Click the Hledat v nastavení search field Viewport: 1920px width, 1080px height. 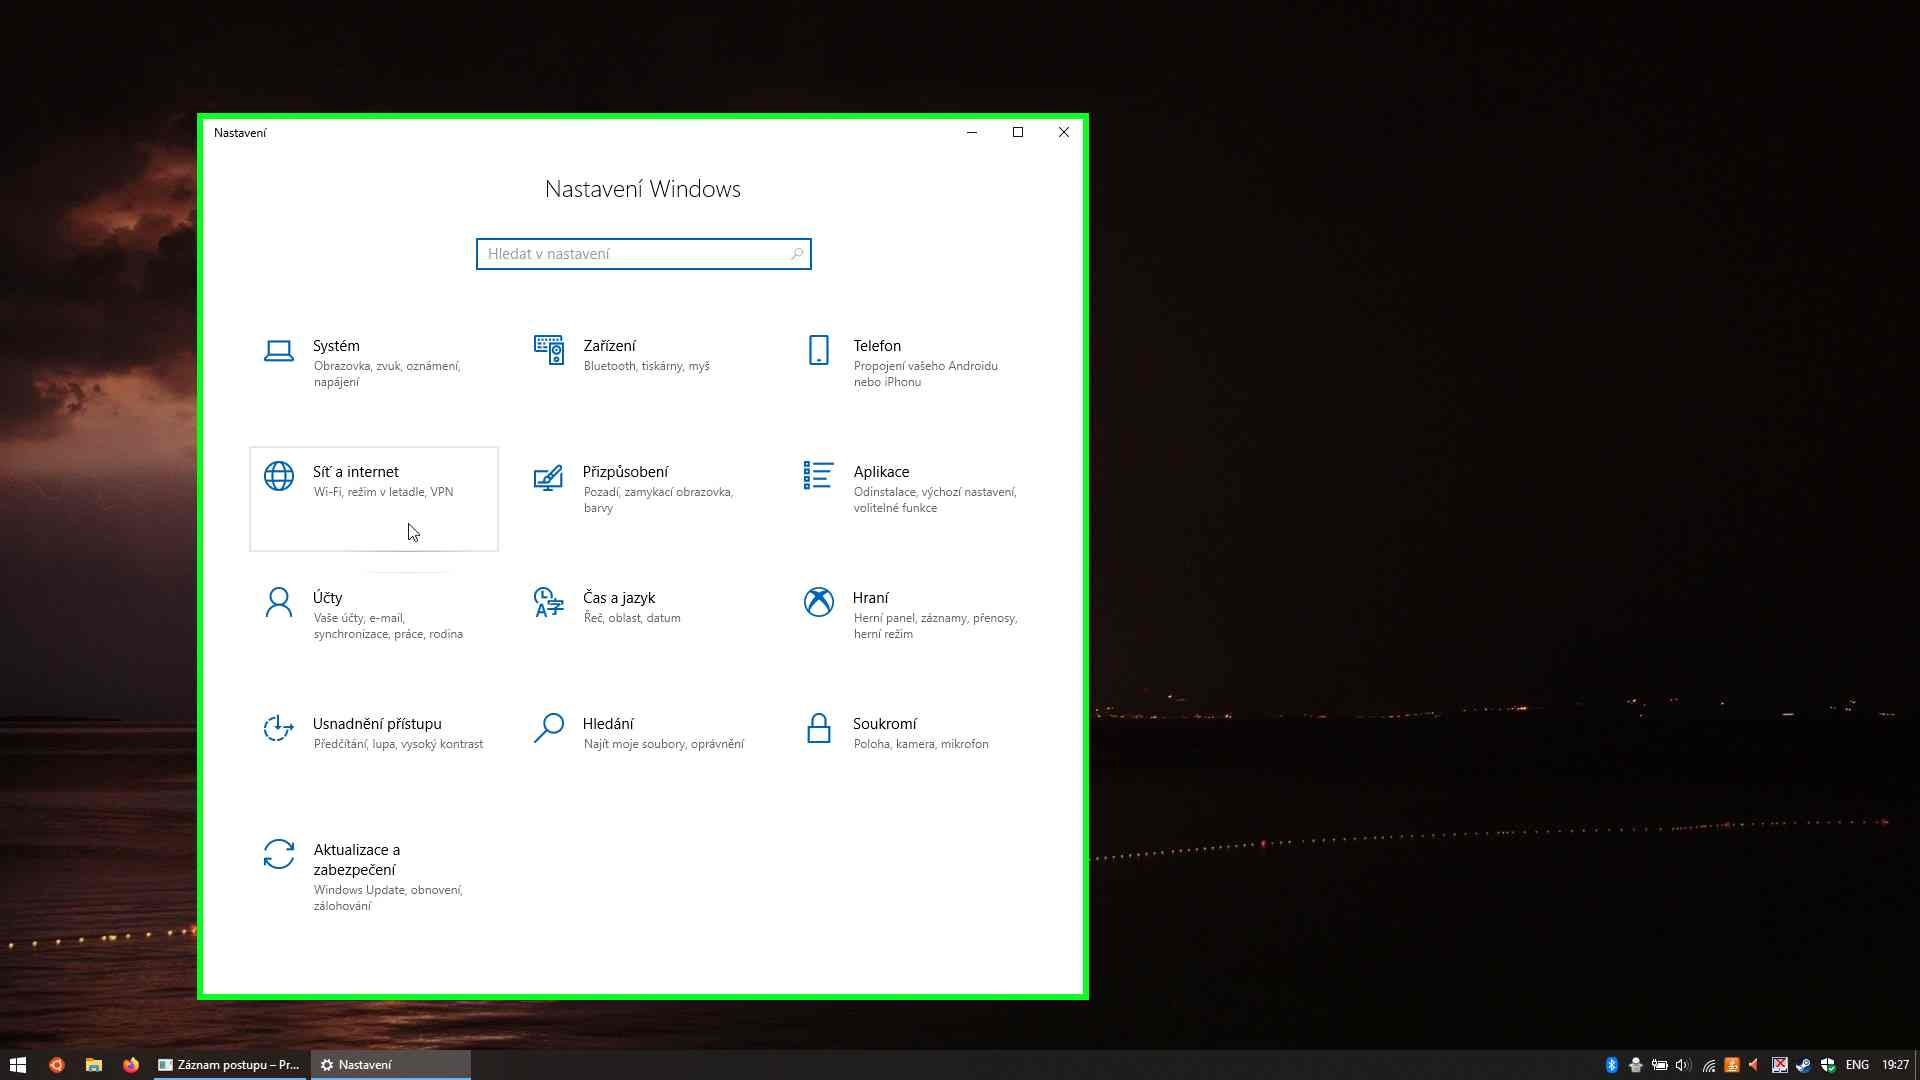[644, 254]
